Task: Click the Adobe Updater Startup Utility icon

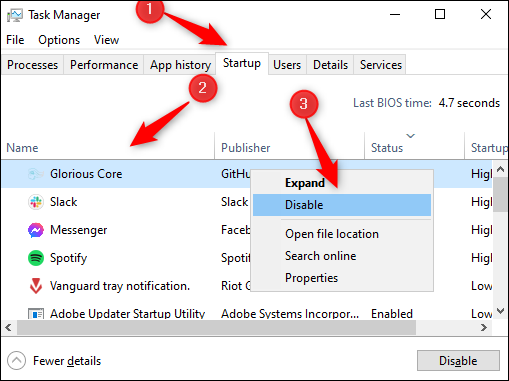Action: (36, 314)
